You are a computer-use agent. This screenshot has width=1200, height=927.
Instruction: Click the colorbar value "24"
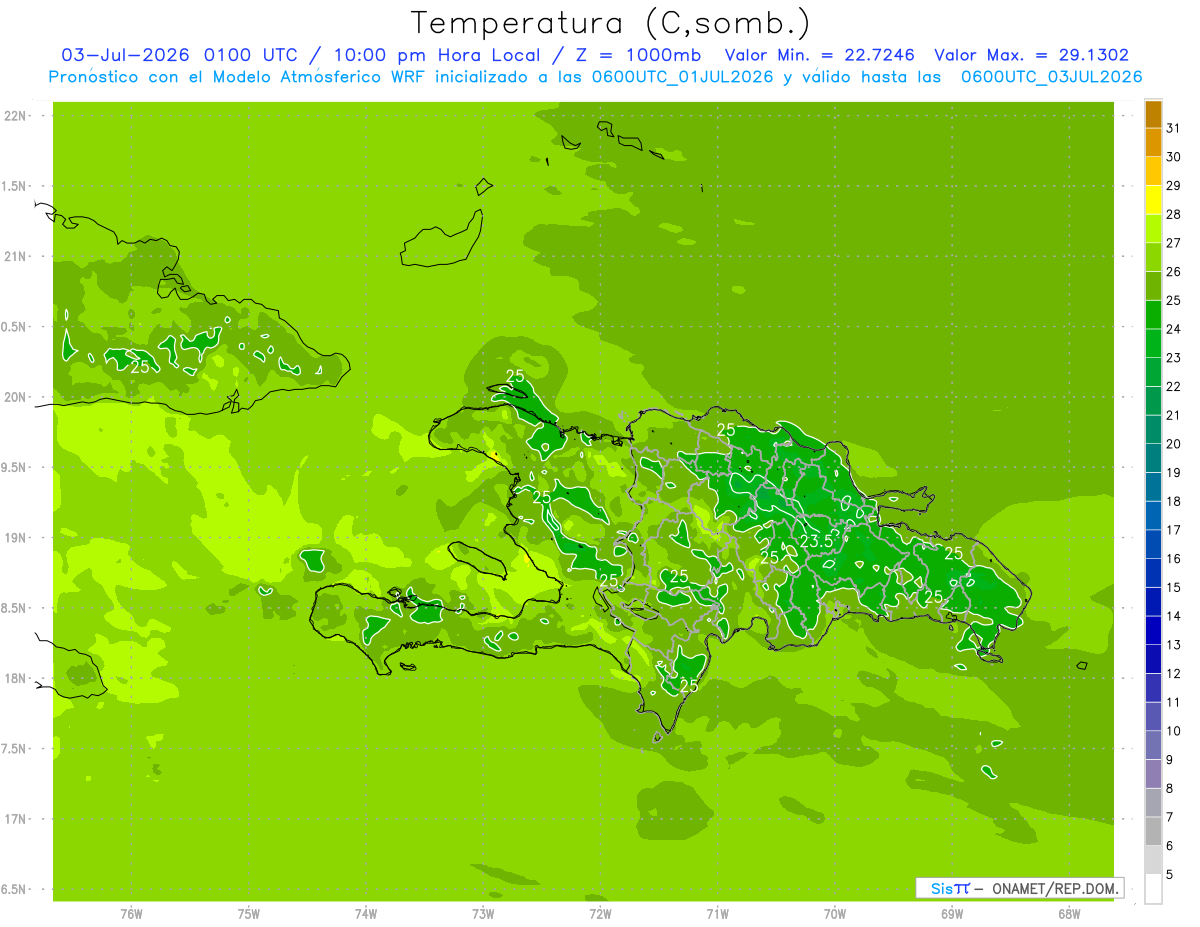pos(1173,329)
